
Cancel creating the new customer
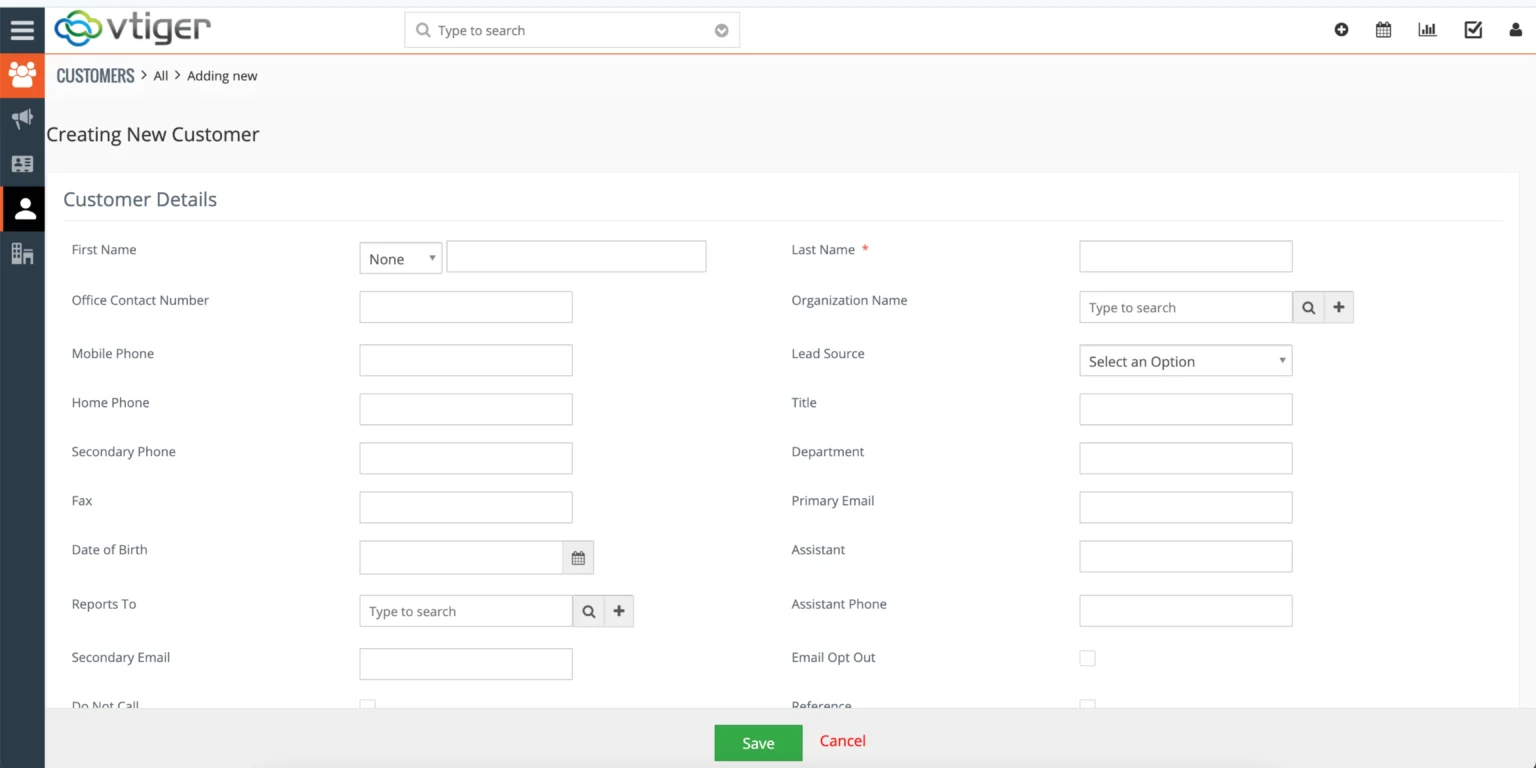point(842,741)
